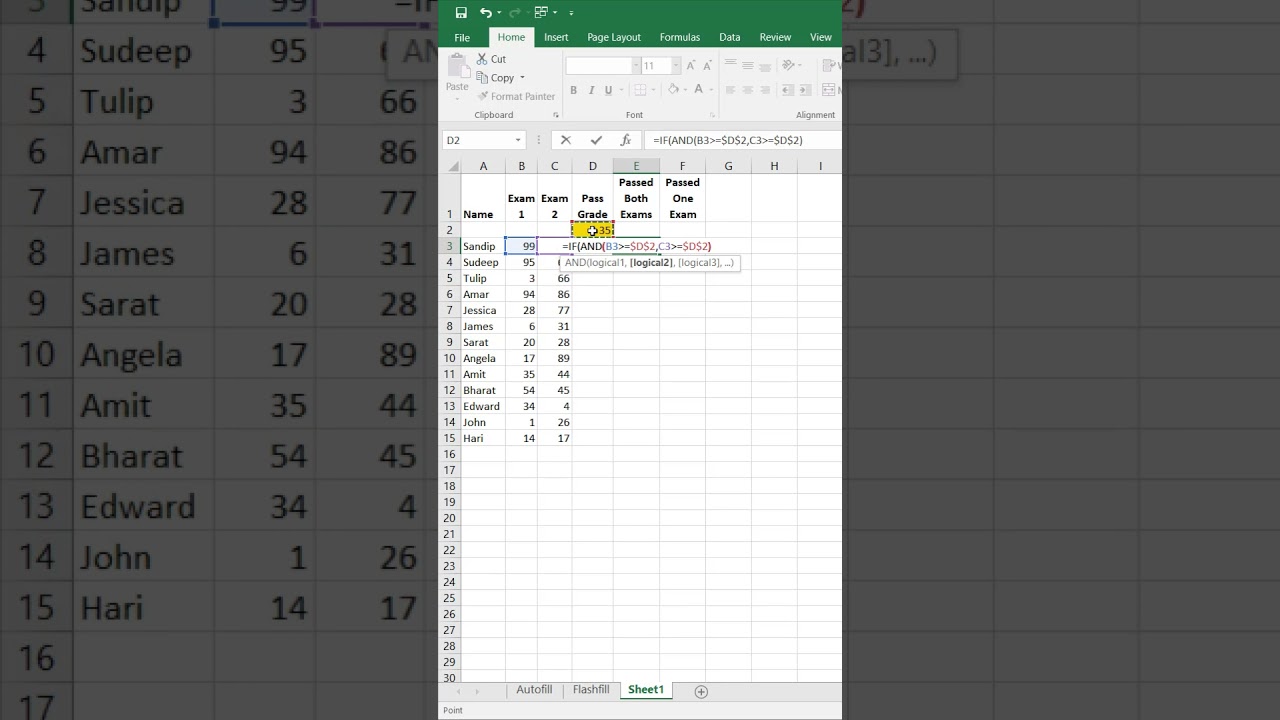Switch to the Insert ribbon tab
1280x720 pixels.
556,37
